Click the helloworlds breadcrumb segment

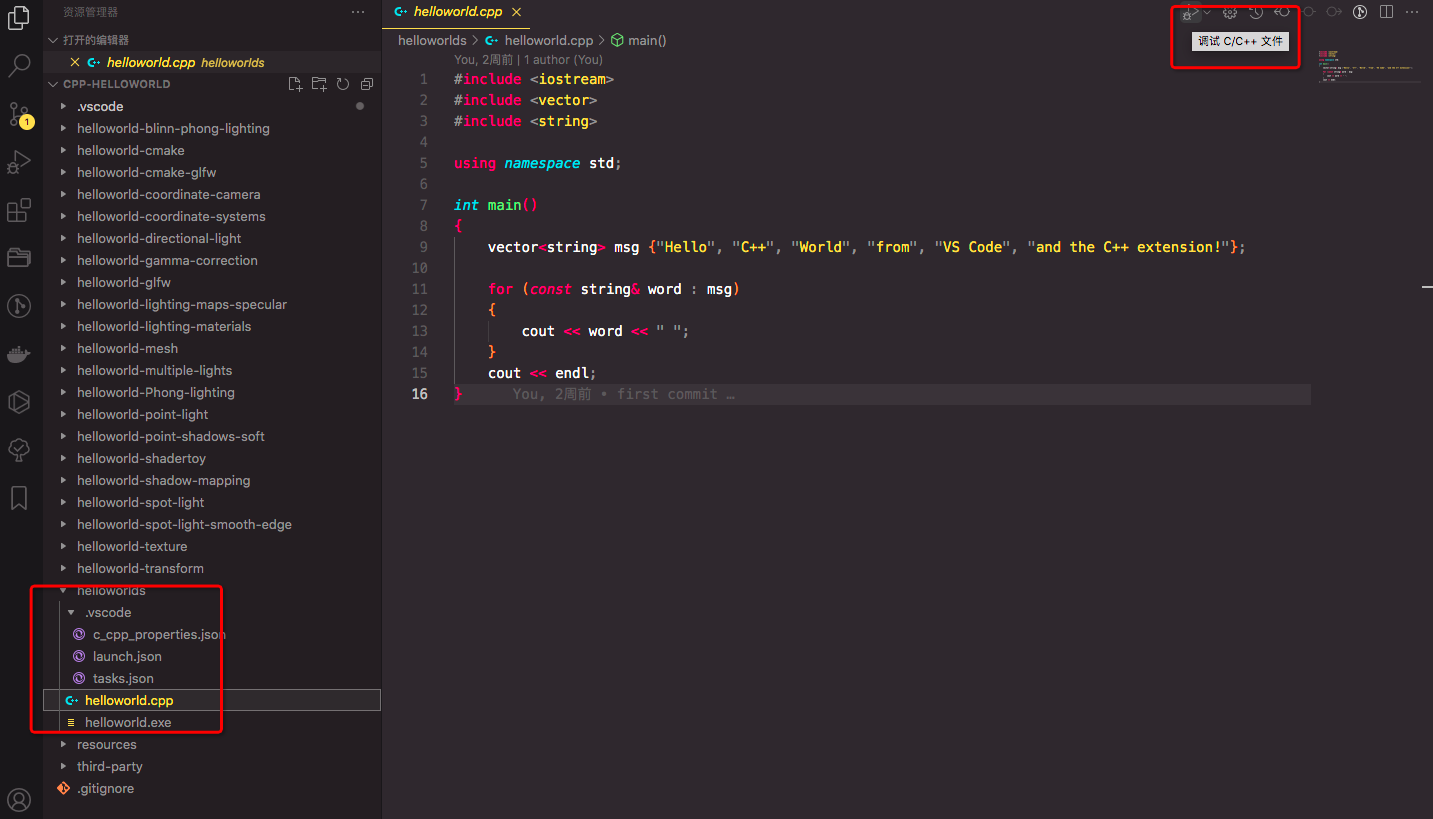(x=432, y=41)
